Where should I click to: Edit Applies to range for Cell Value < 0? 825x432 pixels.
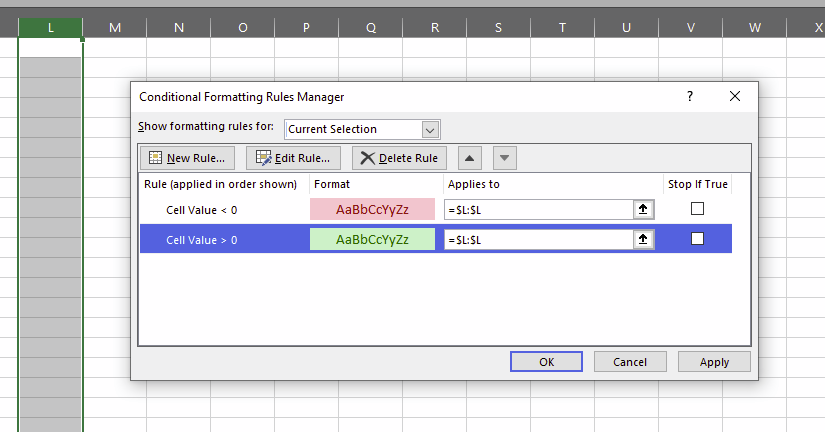click(x=538, y=210)
